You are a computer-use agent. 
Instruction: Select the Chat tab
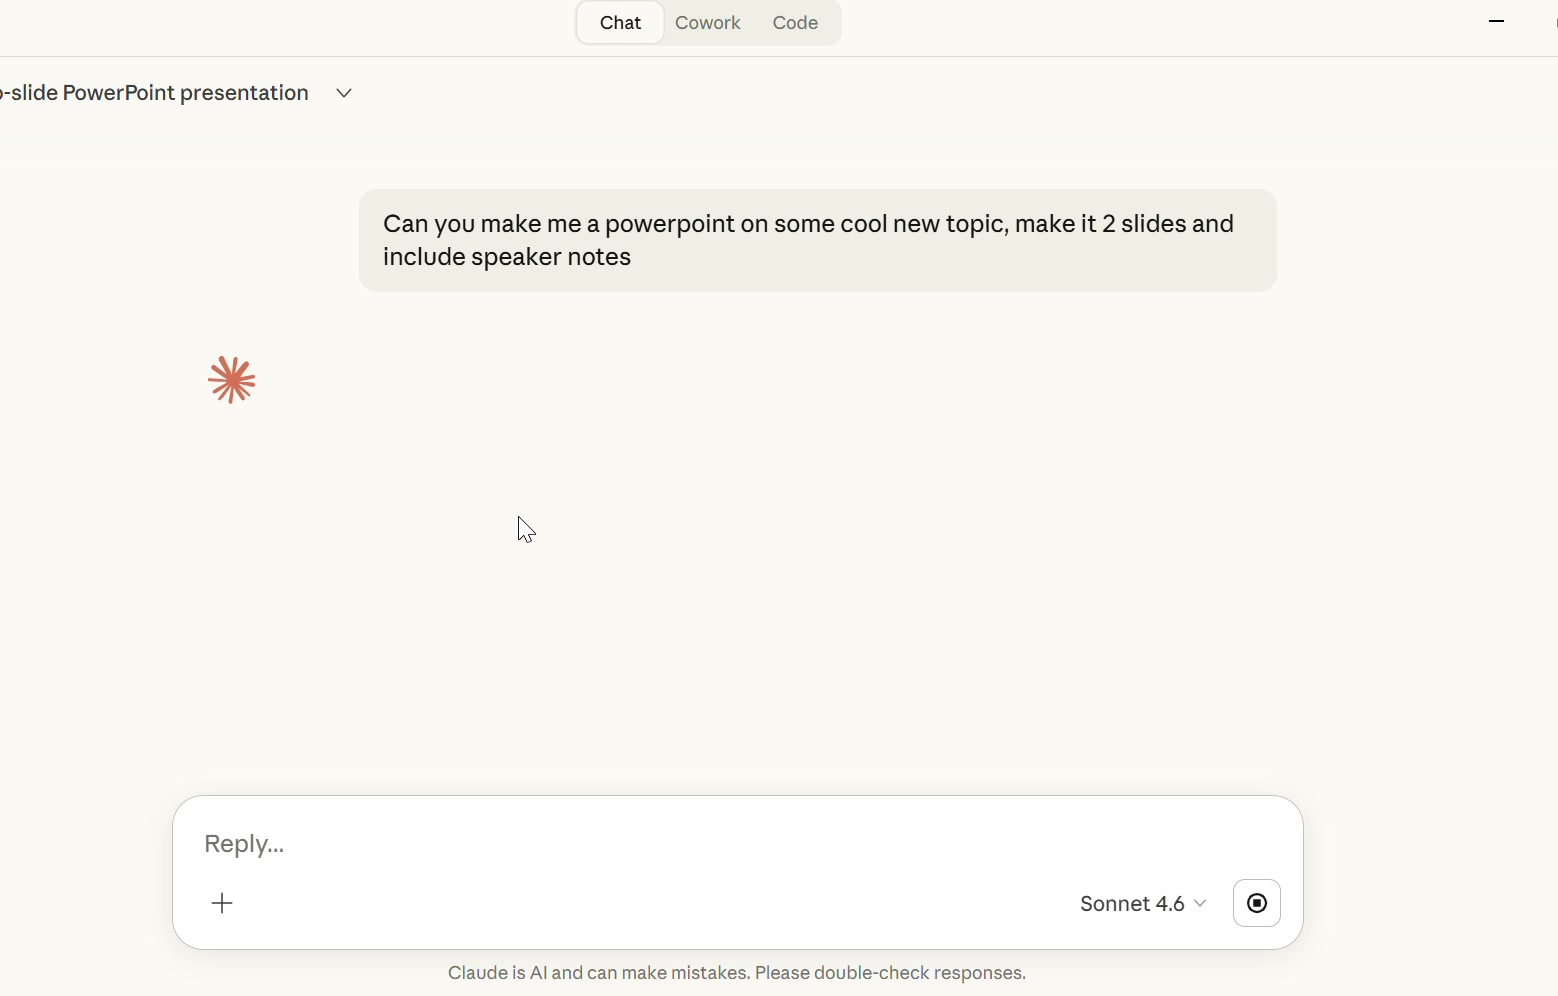(x=620, y=23)
